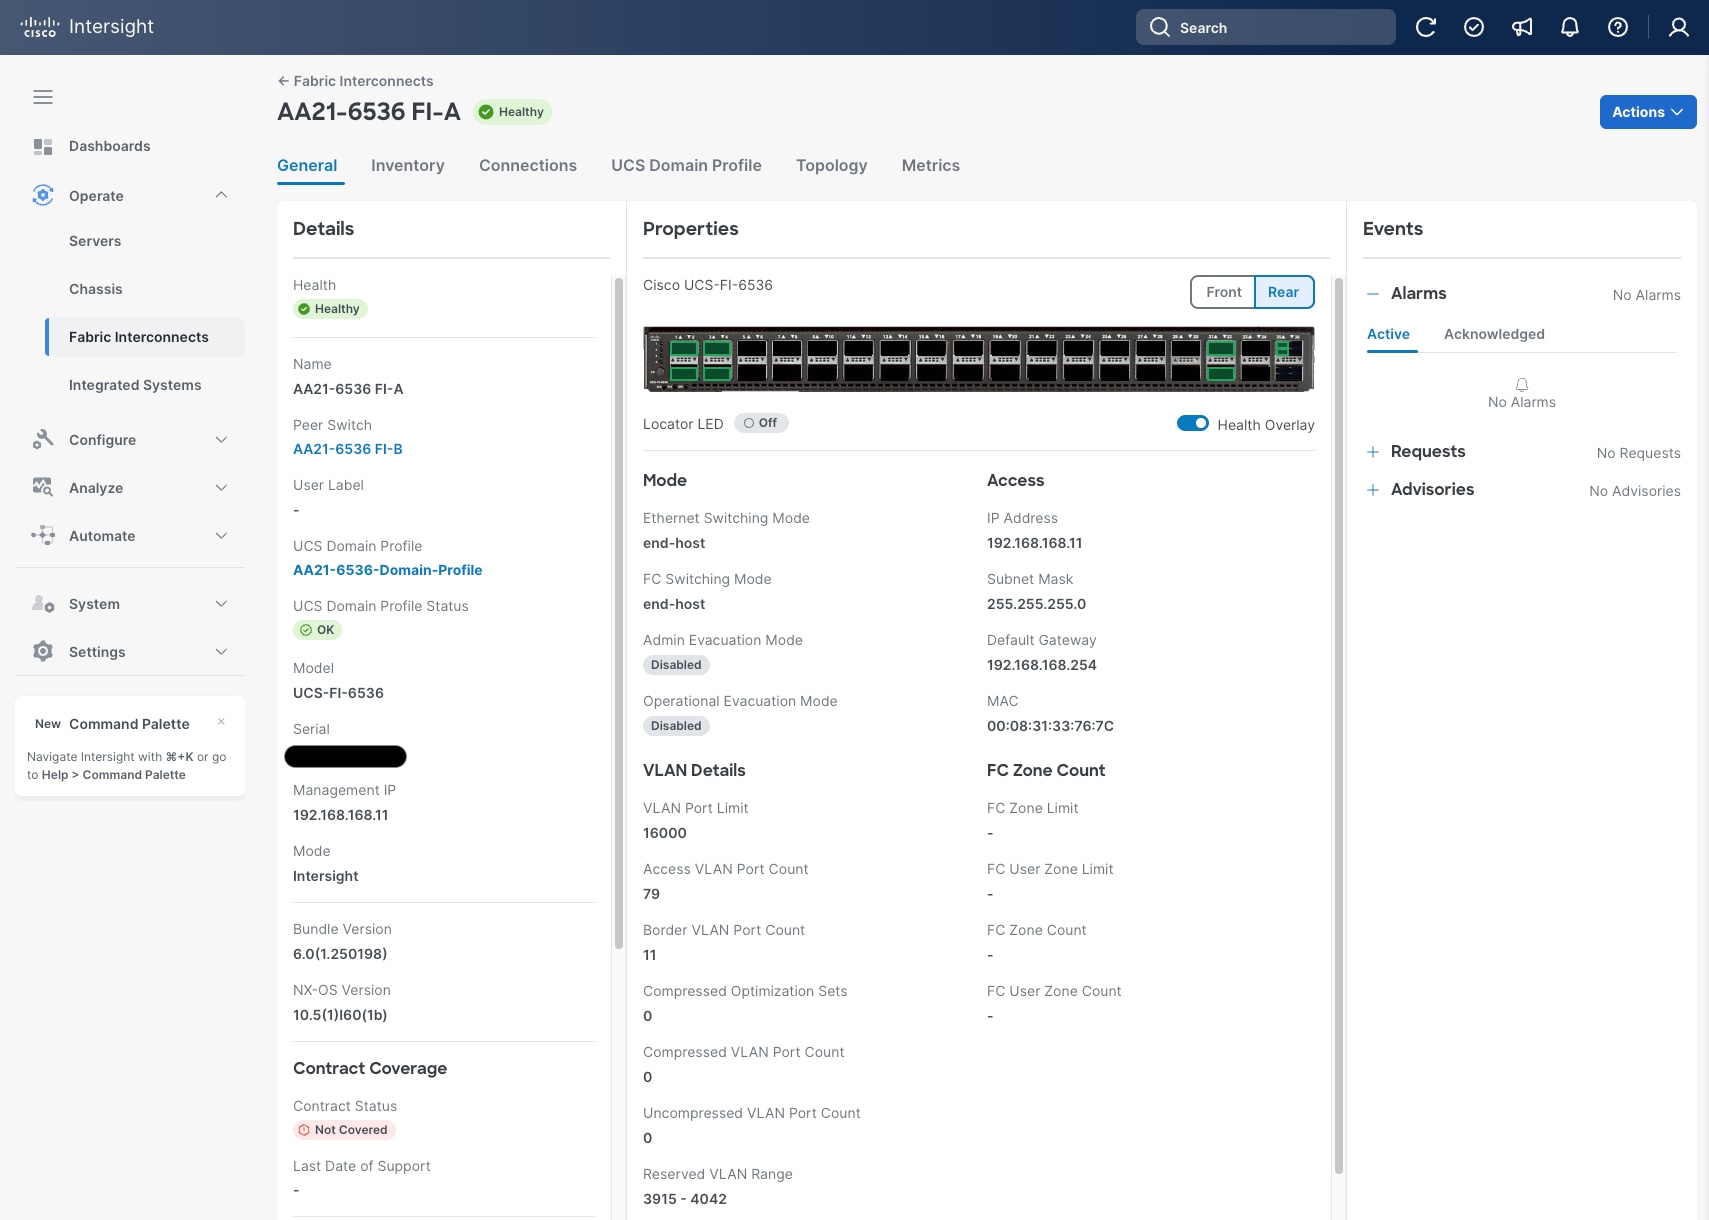The image size is (1709, 1220).
Task: Disable the Health Overlay toggle
Action: tap(1193, 423)
